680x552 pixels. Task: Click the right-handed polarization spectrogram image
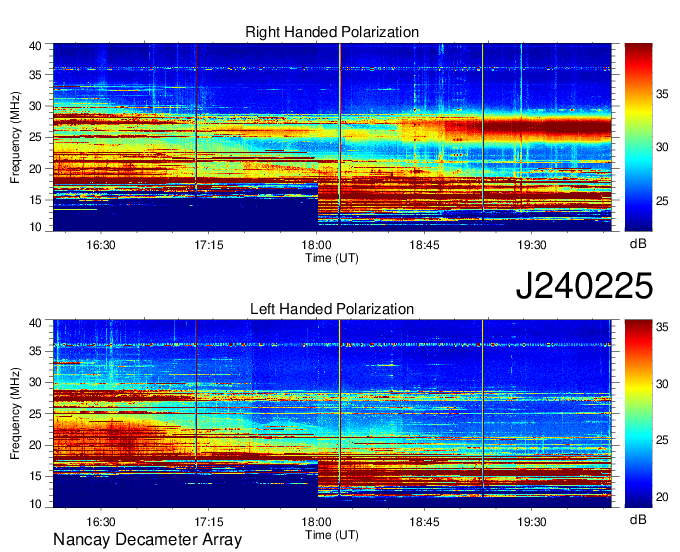332,137
